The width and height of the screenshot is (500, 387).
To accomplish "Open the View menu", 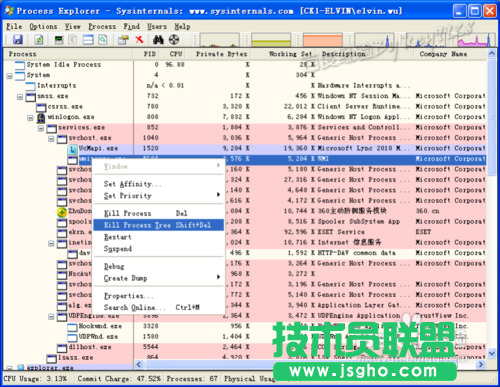I will click(x=73, y=26).
